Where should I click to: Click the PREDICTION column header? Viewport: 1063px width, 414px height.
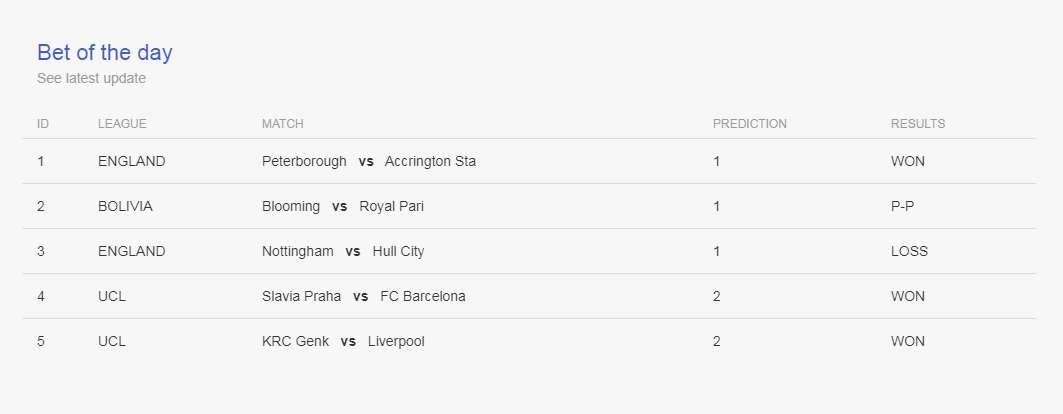click(750, 124)
